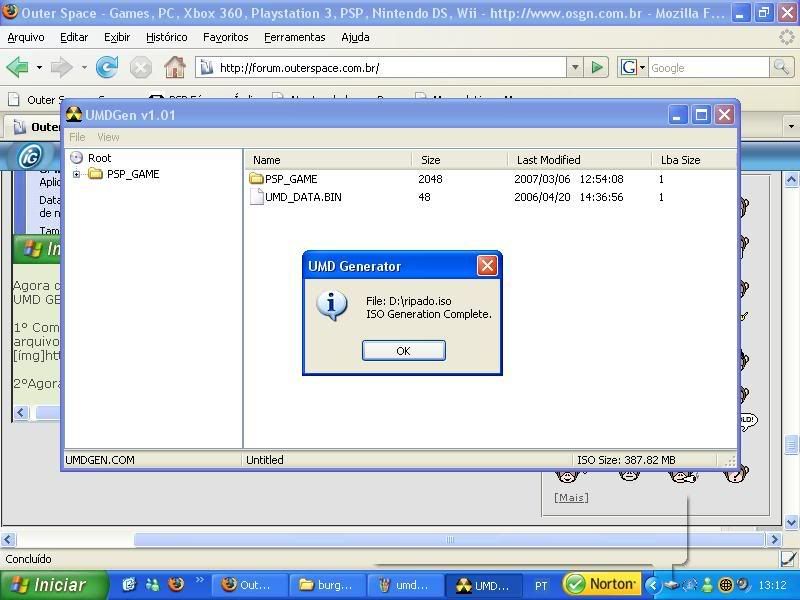Open the Iniciar start menu
Image resolution: width=800 pixels, height=600 pixels.
pos(54,585)
